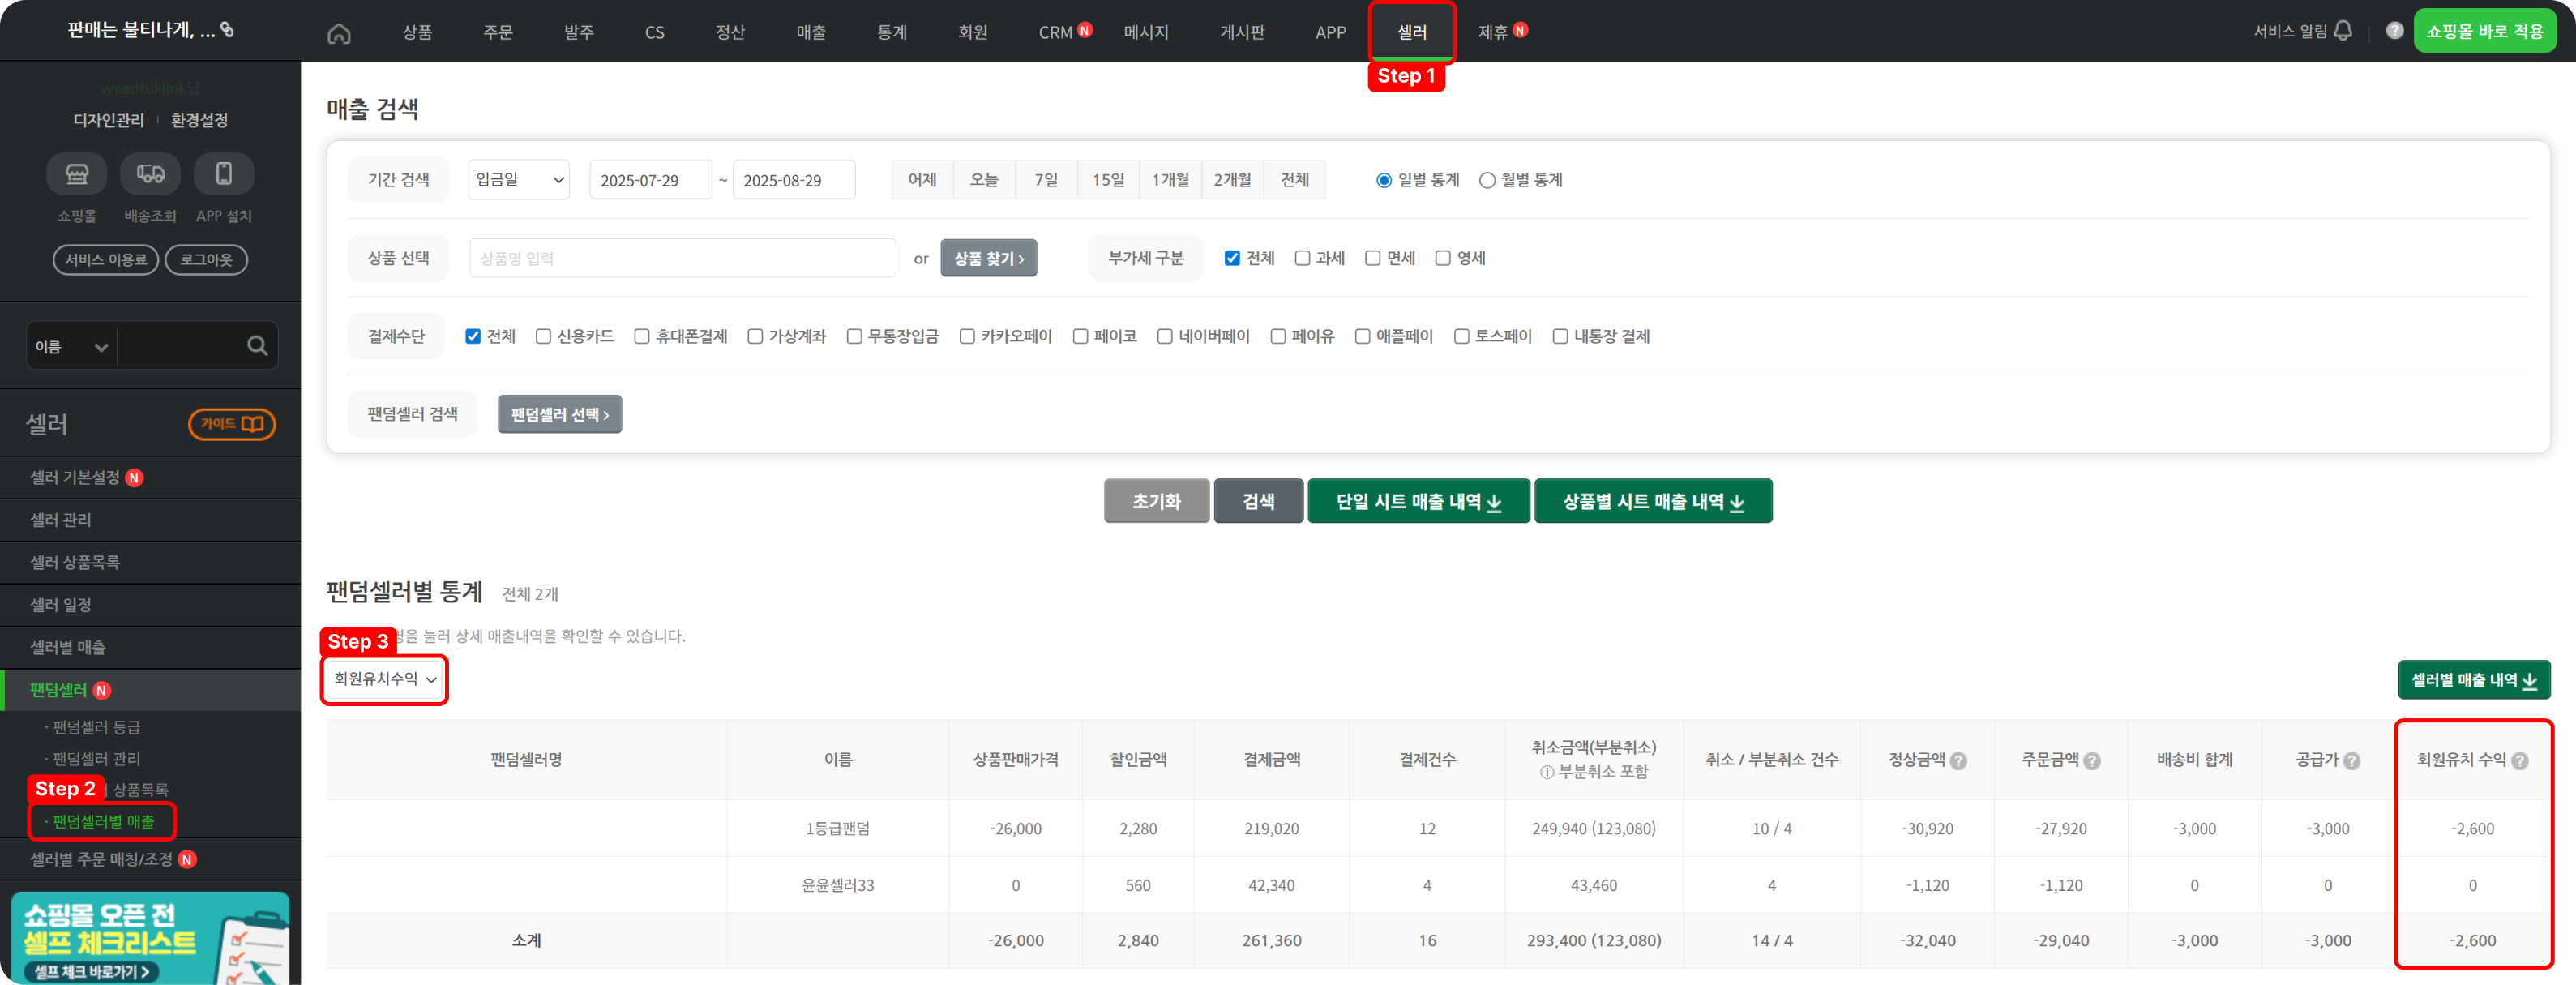Toggle the 부가세 구분 전체 checkbox

coord(1232,258)
